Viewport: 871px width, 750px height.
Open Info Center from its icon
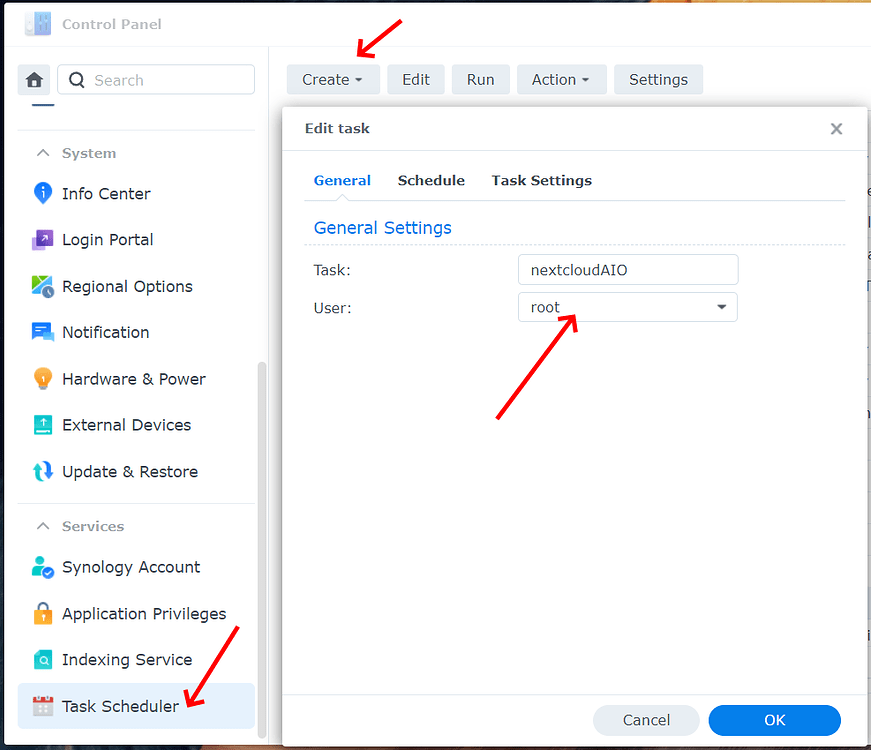click(x=42, y=193)
